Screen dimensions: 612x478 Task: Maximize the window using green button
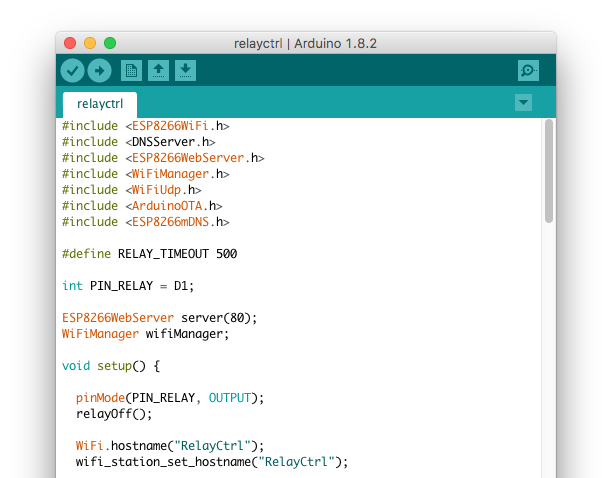point(110,43)
